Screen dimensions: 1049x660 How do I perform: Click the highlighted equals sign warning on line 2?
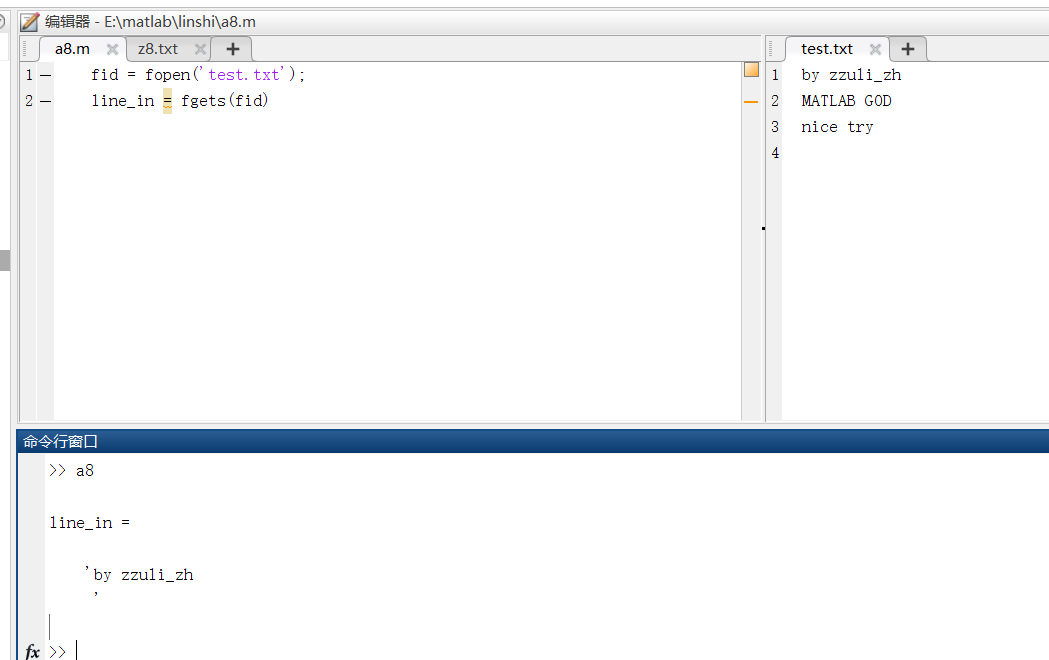click(x=167, y=101)
